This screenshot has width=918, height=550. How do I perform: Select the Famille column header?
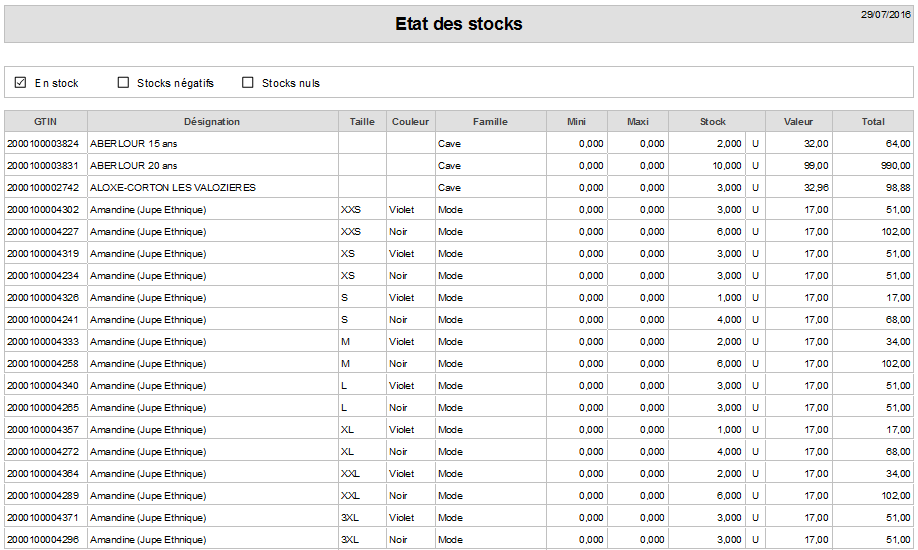pyautogui.click(x=491, y=121)
